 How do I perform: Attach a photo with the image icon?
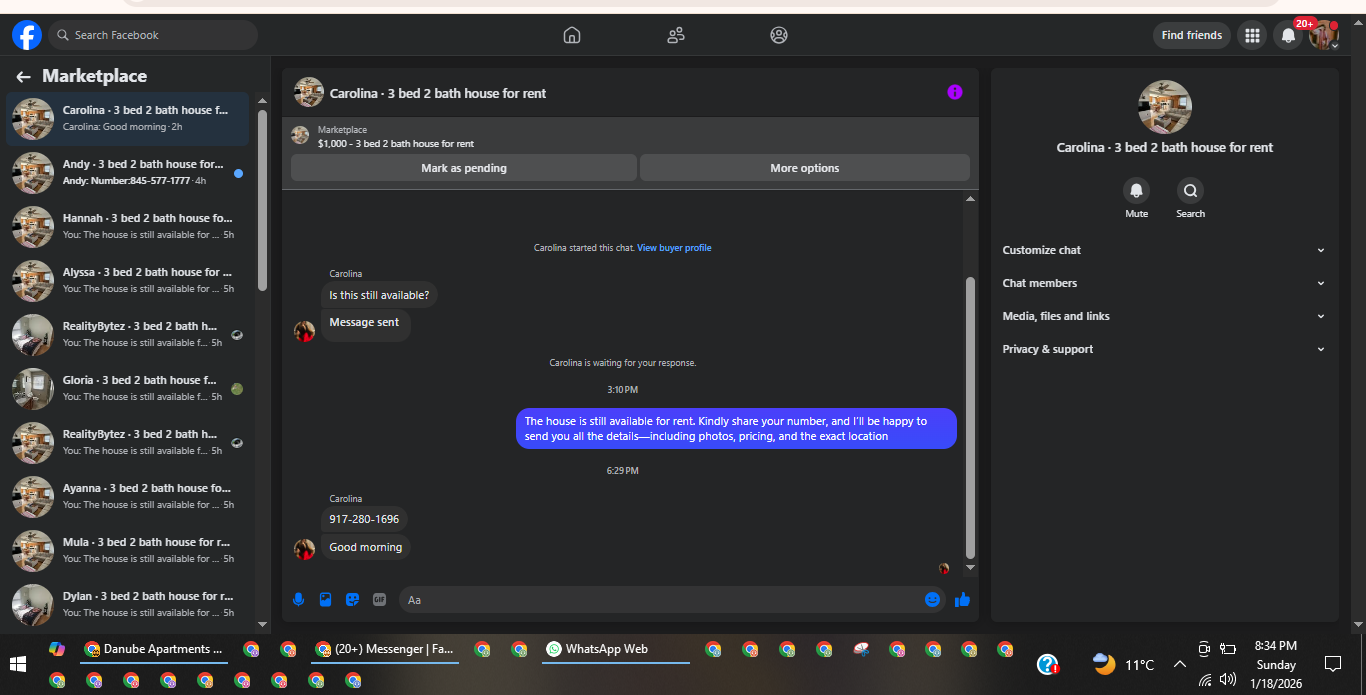[325, 600]
